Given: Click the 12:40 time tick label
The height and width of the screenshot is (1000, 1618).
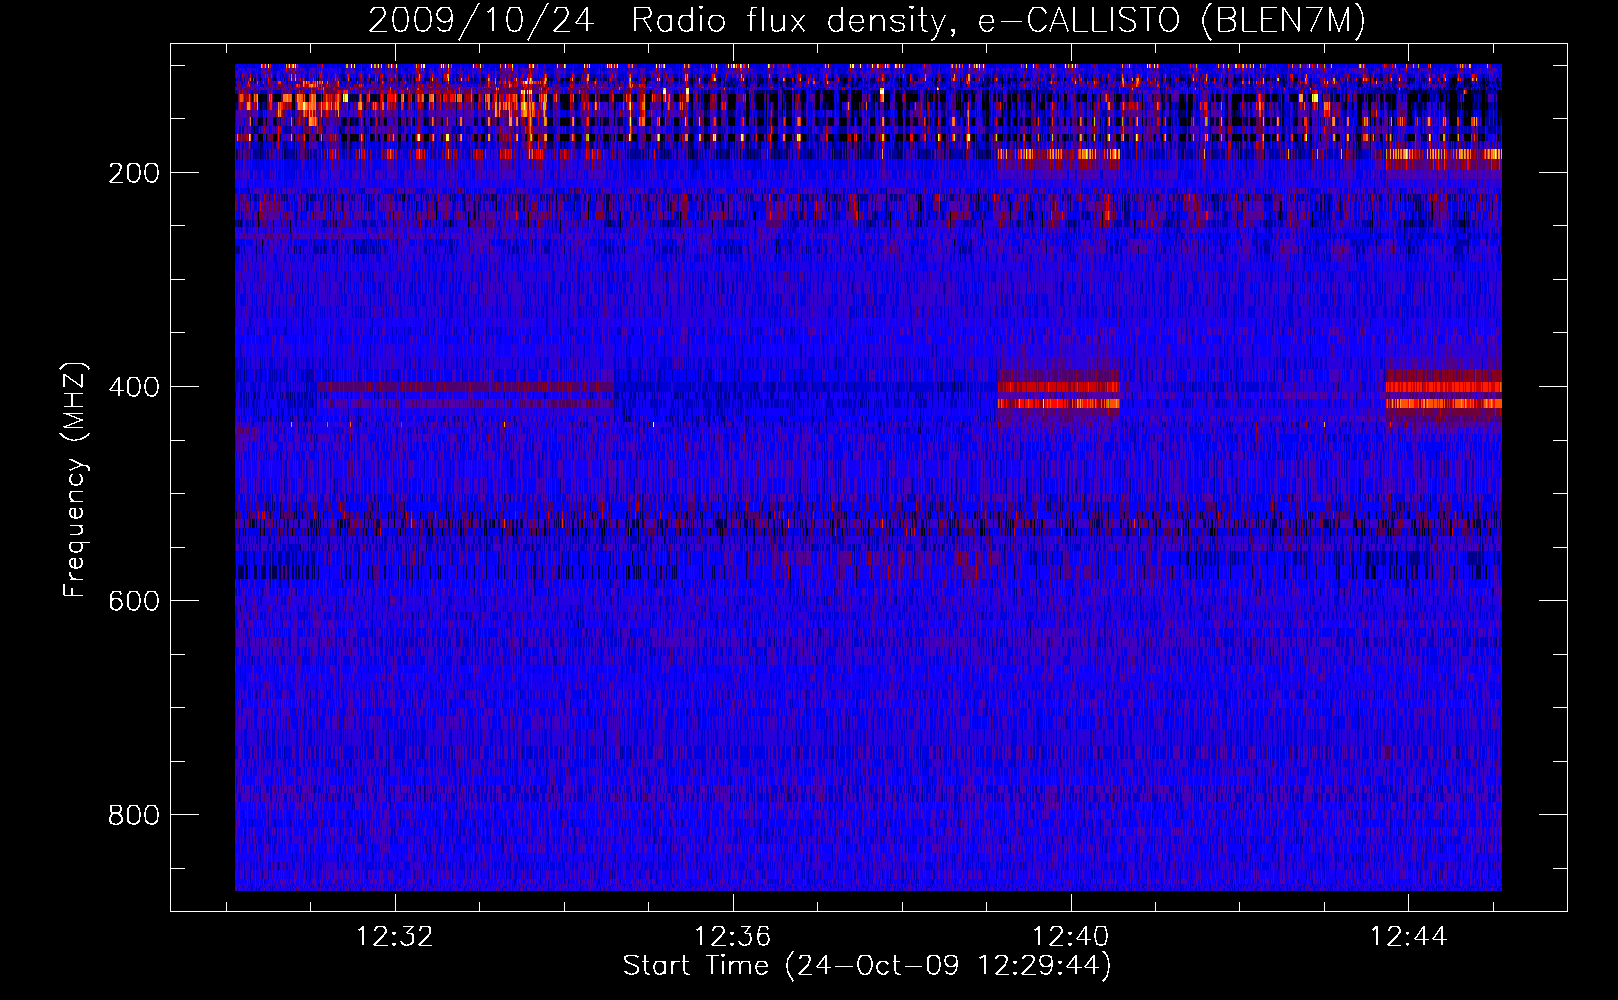Looking at the screenshot, I should click(1071, 937).
